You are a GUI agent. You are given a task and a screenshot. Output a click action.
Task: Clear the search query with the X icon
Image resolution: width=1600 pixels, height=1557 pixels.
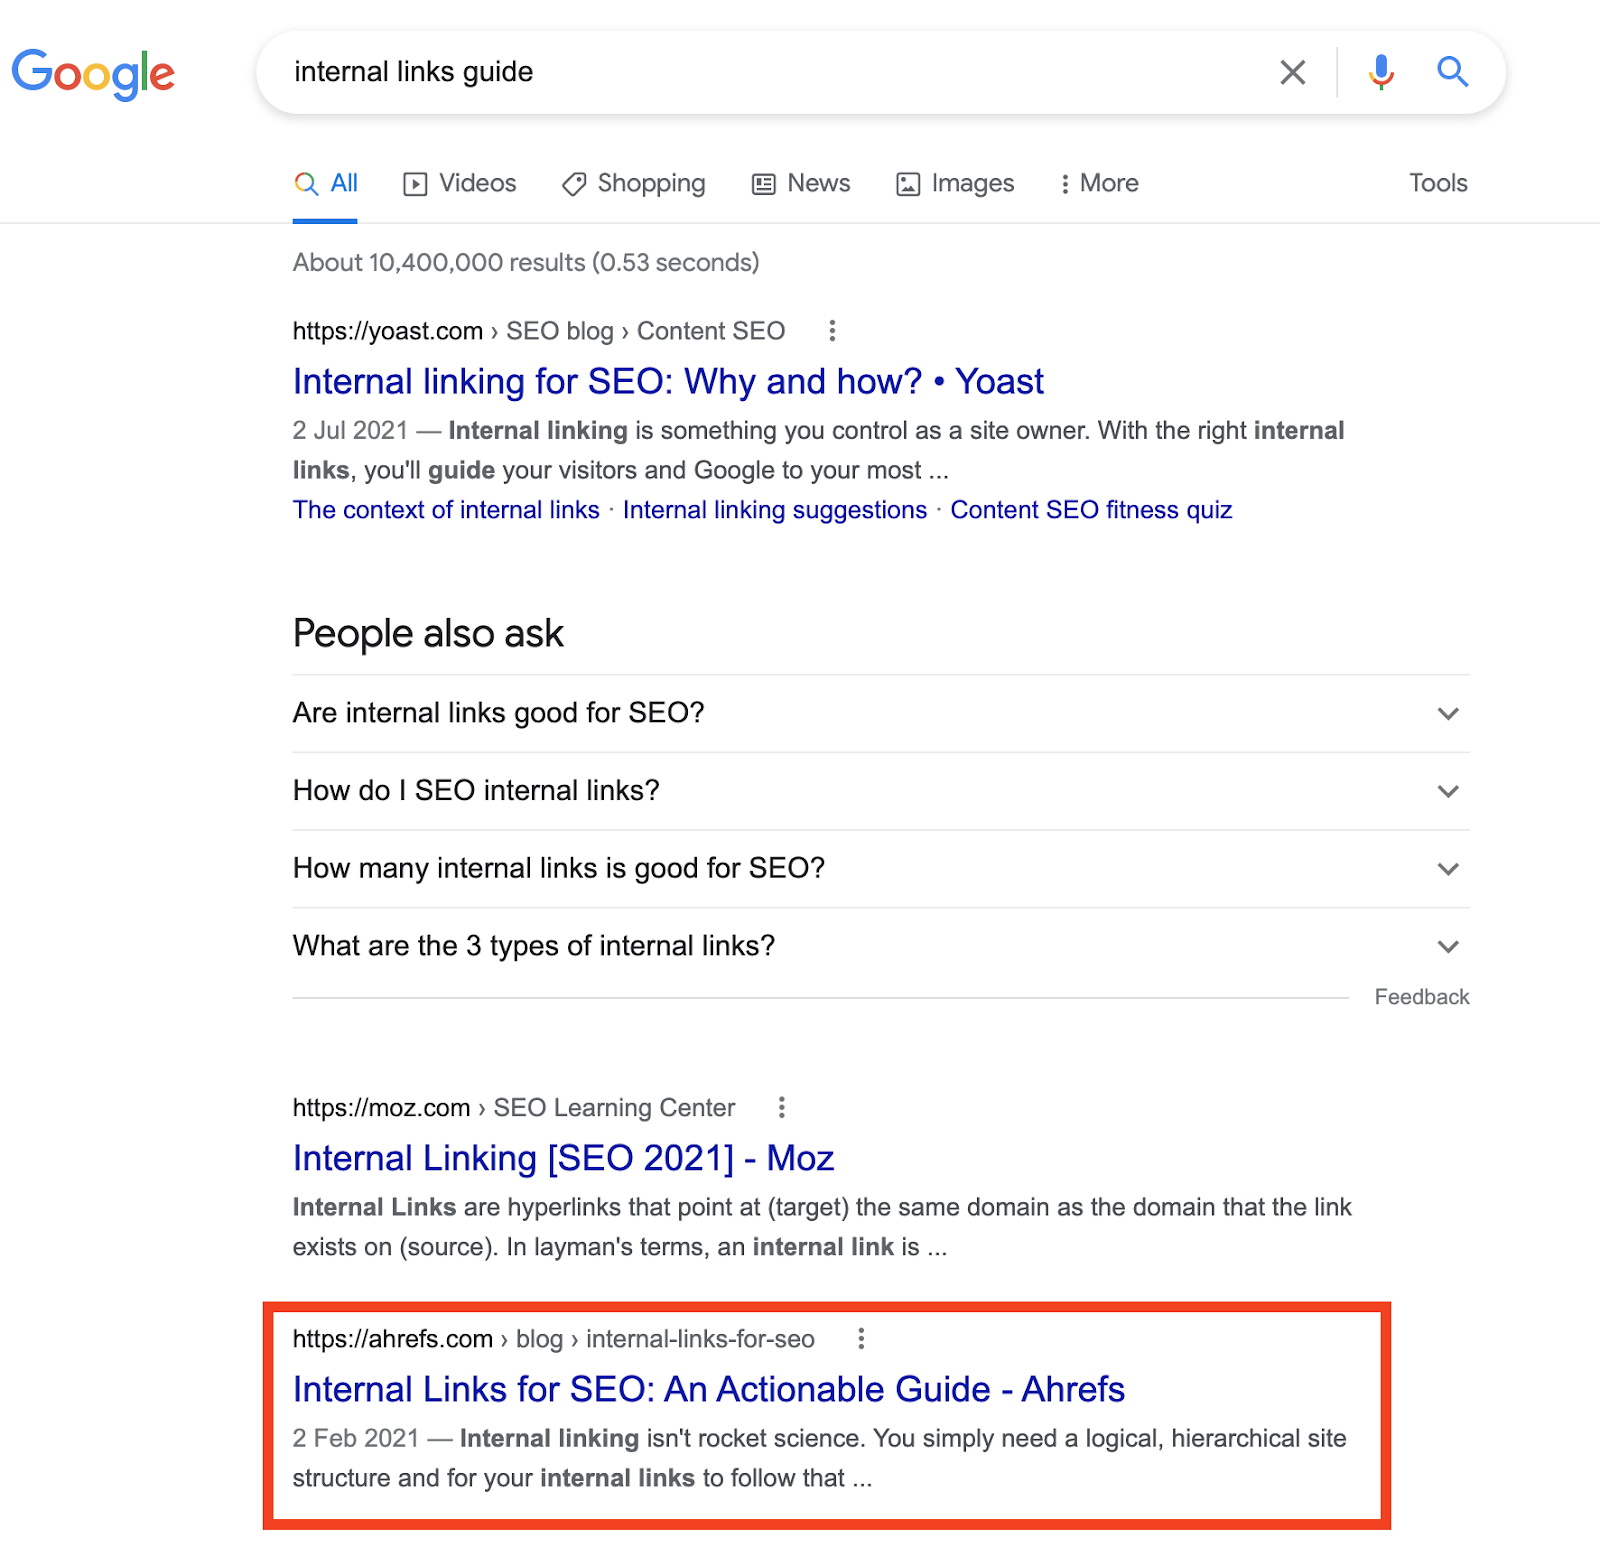point(1292,72)
